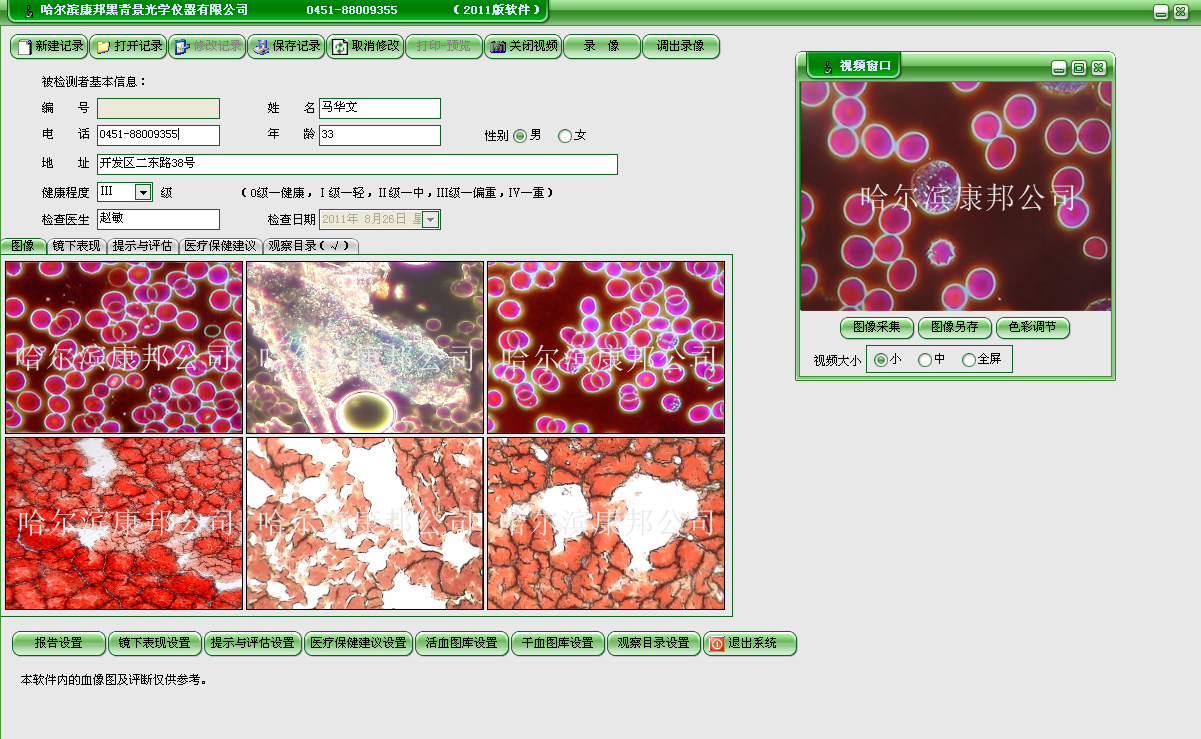Click the microscope icon in main title bar

point(28,11)
